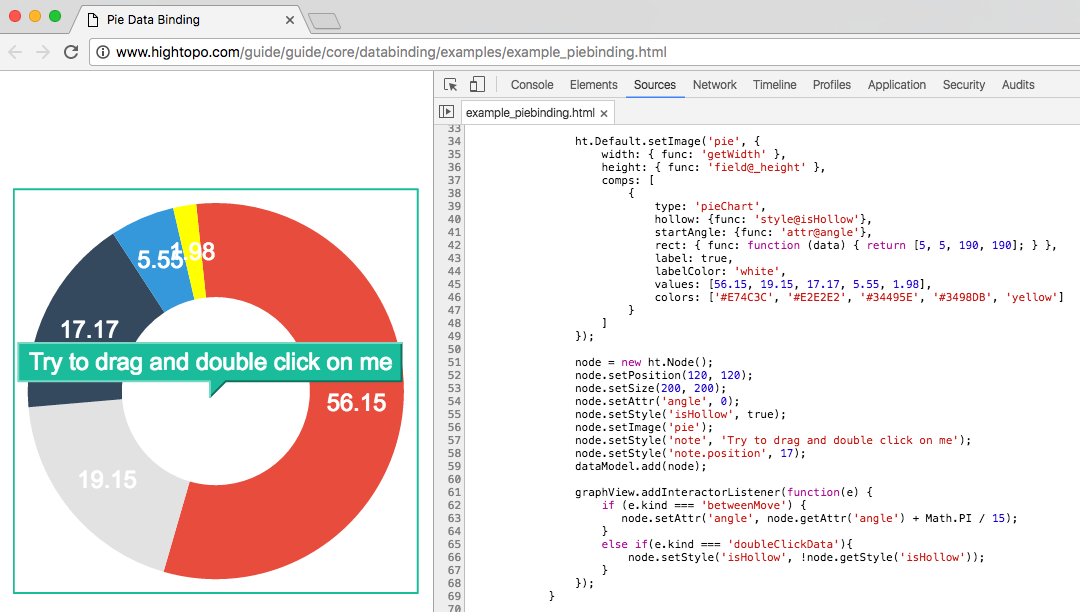Open the Network tab

click(x=714, y=85)
